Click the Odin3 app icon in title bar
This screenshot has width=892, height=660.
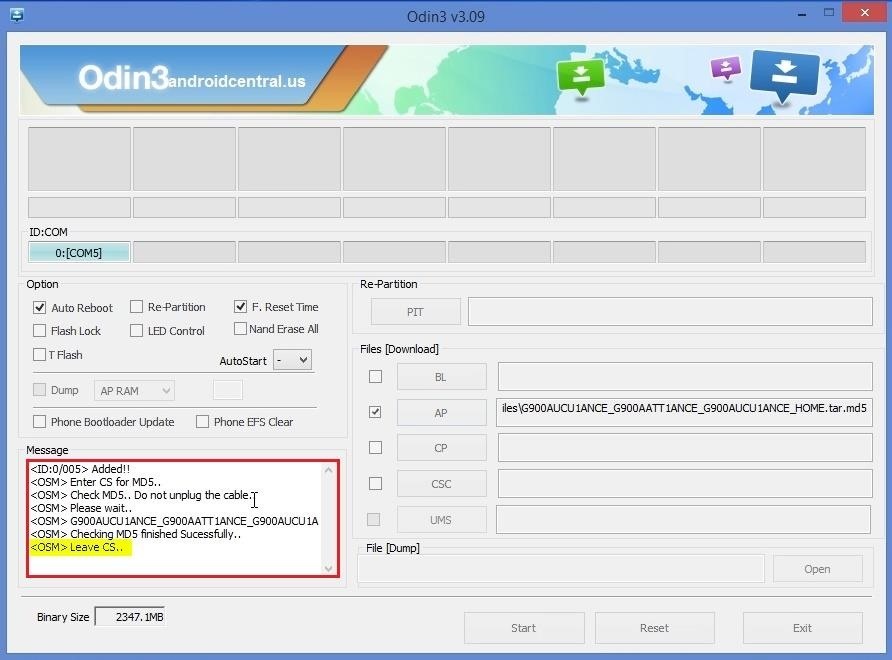click(x=16, y=15)
